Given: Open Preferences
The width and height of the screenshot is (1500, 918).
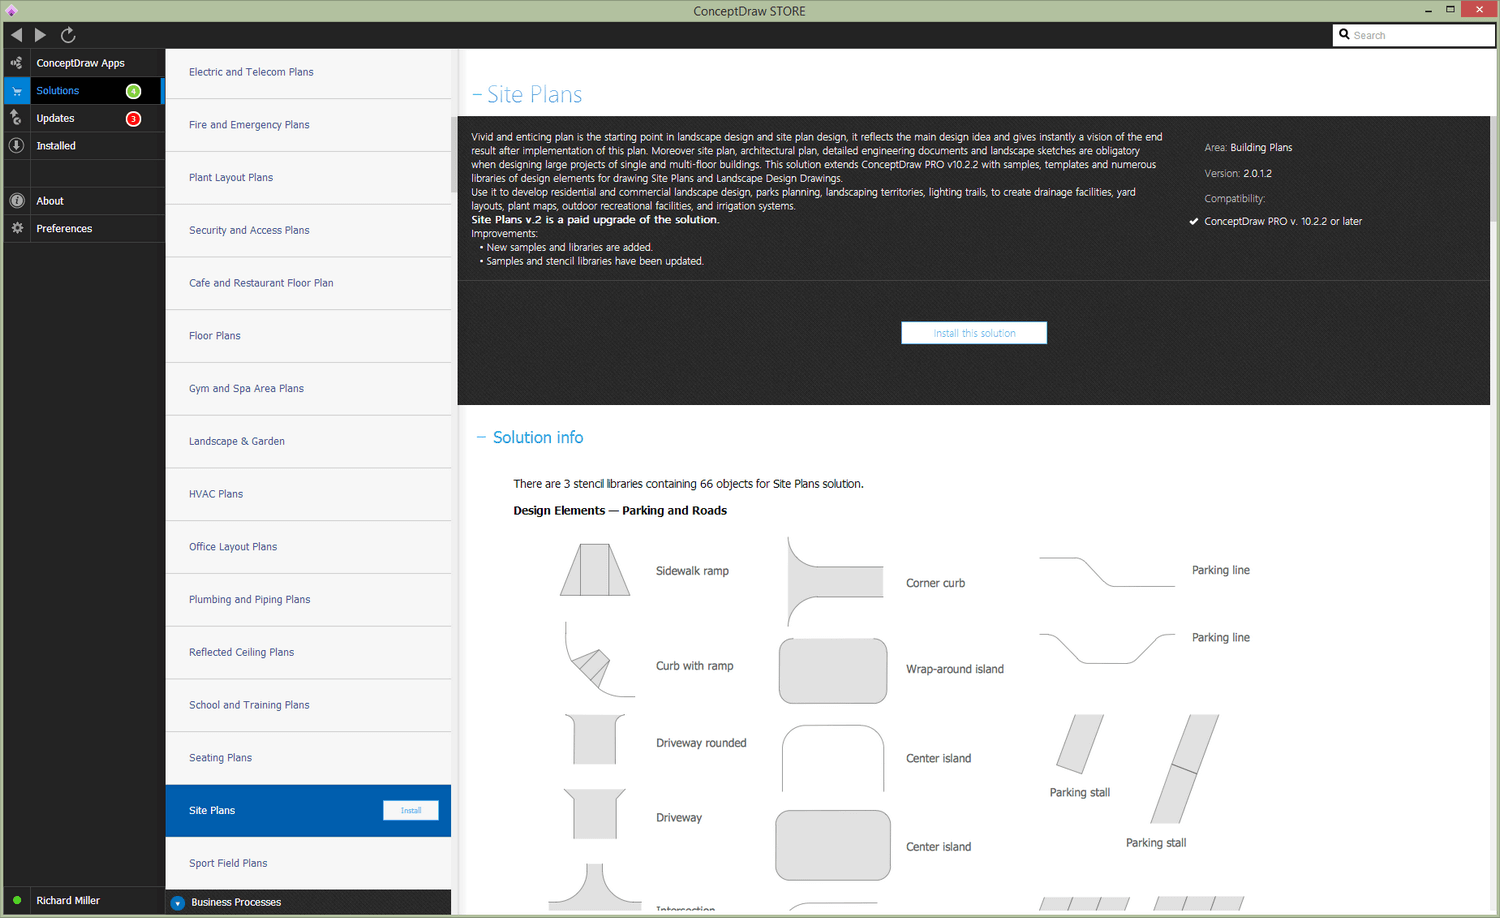Looking at the screenshot, I should click(x=84, y=229).
